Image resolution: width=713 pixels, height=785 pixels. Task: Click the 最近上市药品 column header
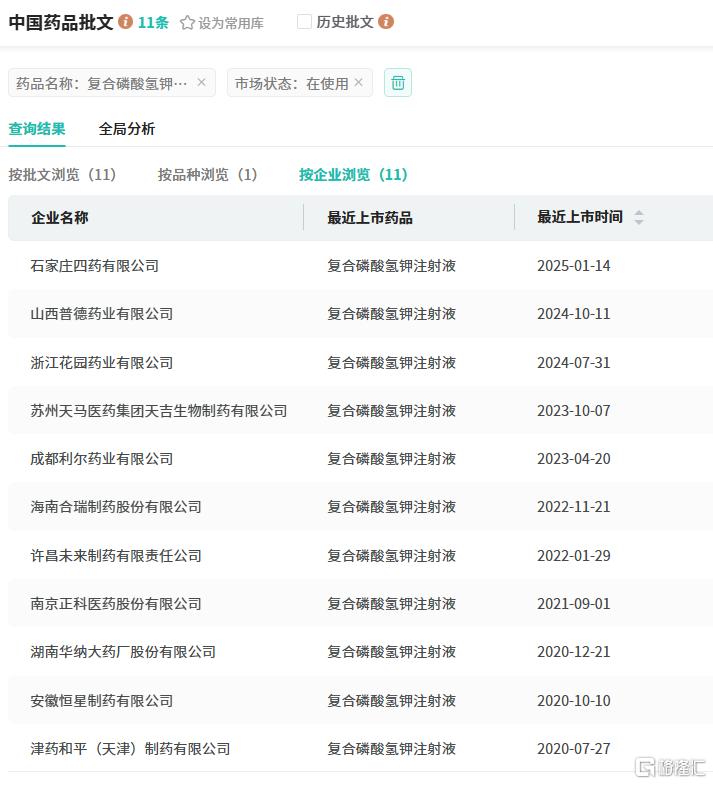click(x=370, y=217)
